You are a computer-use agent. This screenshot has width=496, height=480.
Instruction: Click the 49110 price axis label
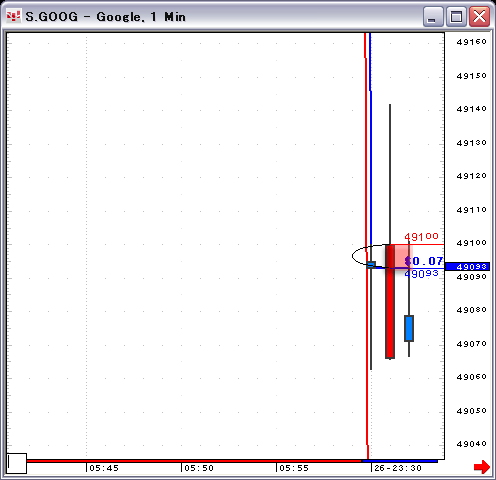(472, 210)
